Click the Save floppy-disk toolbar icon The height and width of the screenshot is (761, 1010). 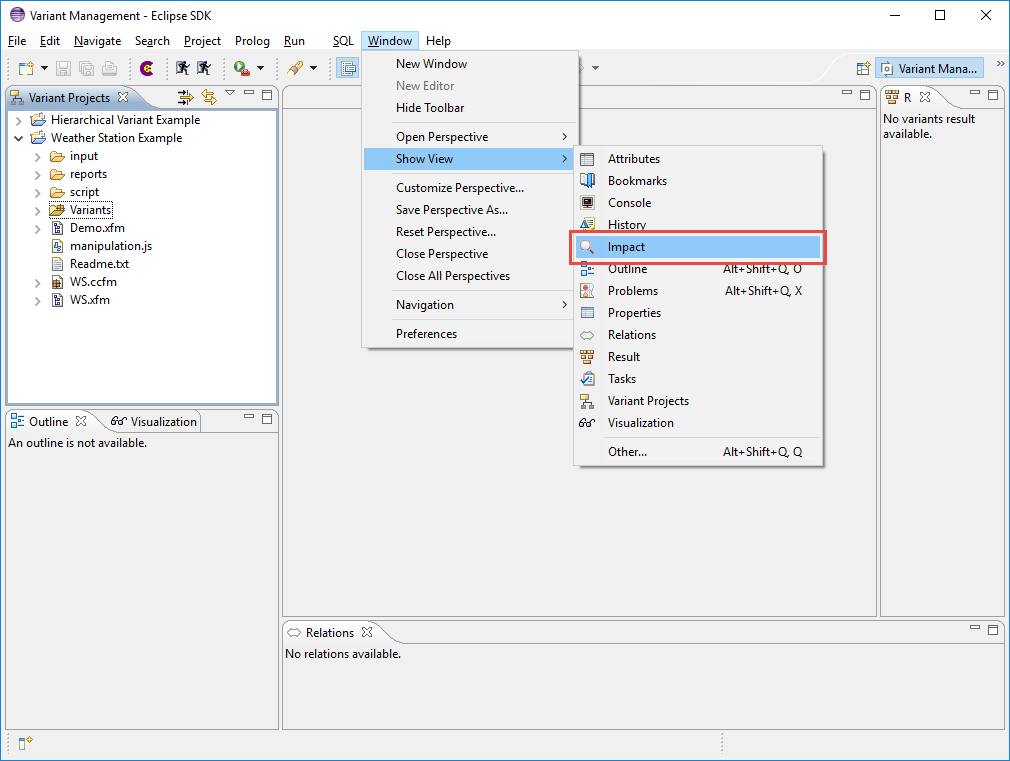click(x=63, y=68)
